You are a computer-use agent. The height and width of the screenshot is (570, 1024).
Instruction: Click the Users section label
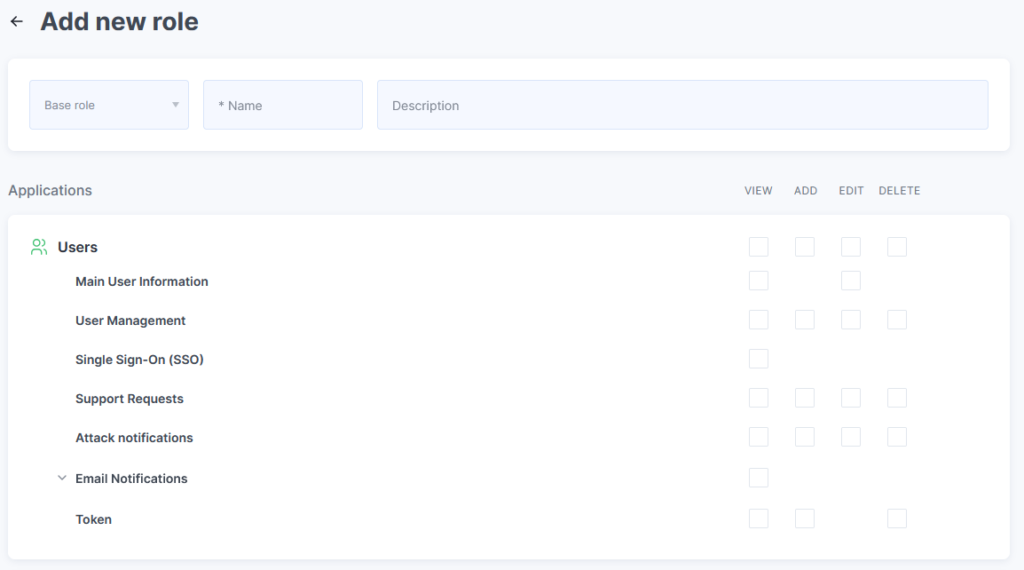point(77,247)
